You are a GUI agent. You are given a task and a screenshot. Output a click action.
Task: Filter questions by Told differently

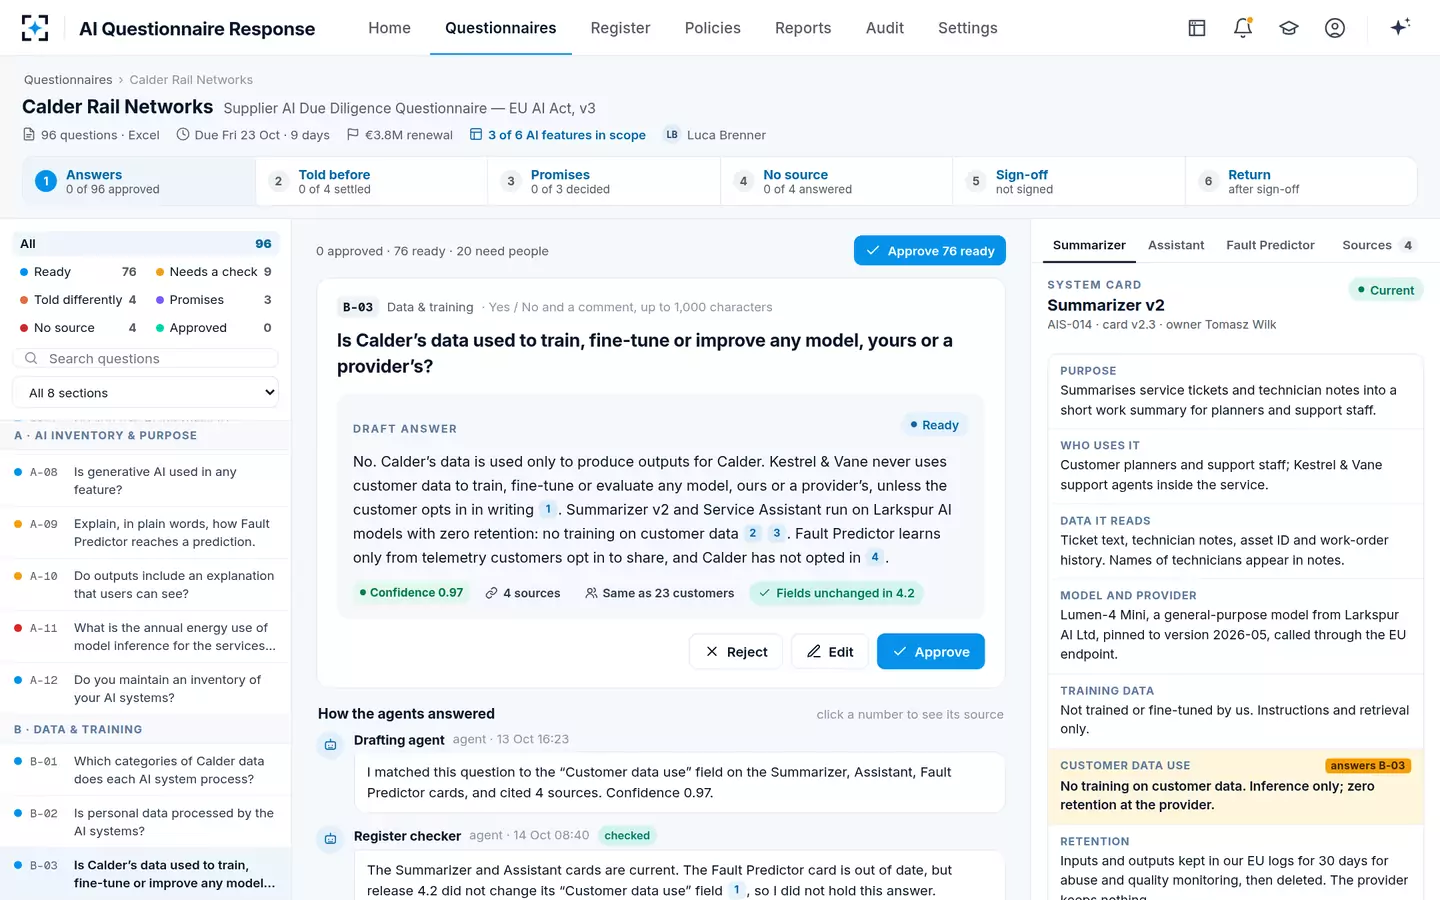tap(78, 300)
